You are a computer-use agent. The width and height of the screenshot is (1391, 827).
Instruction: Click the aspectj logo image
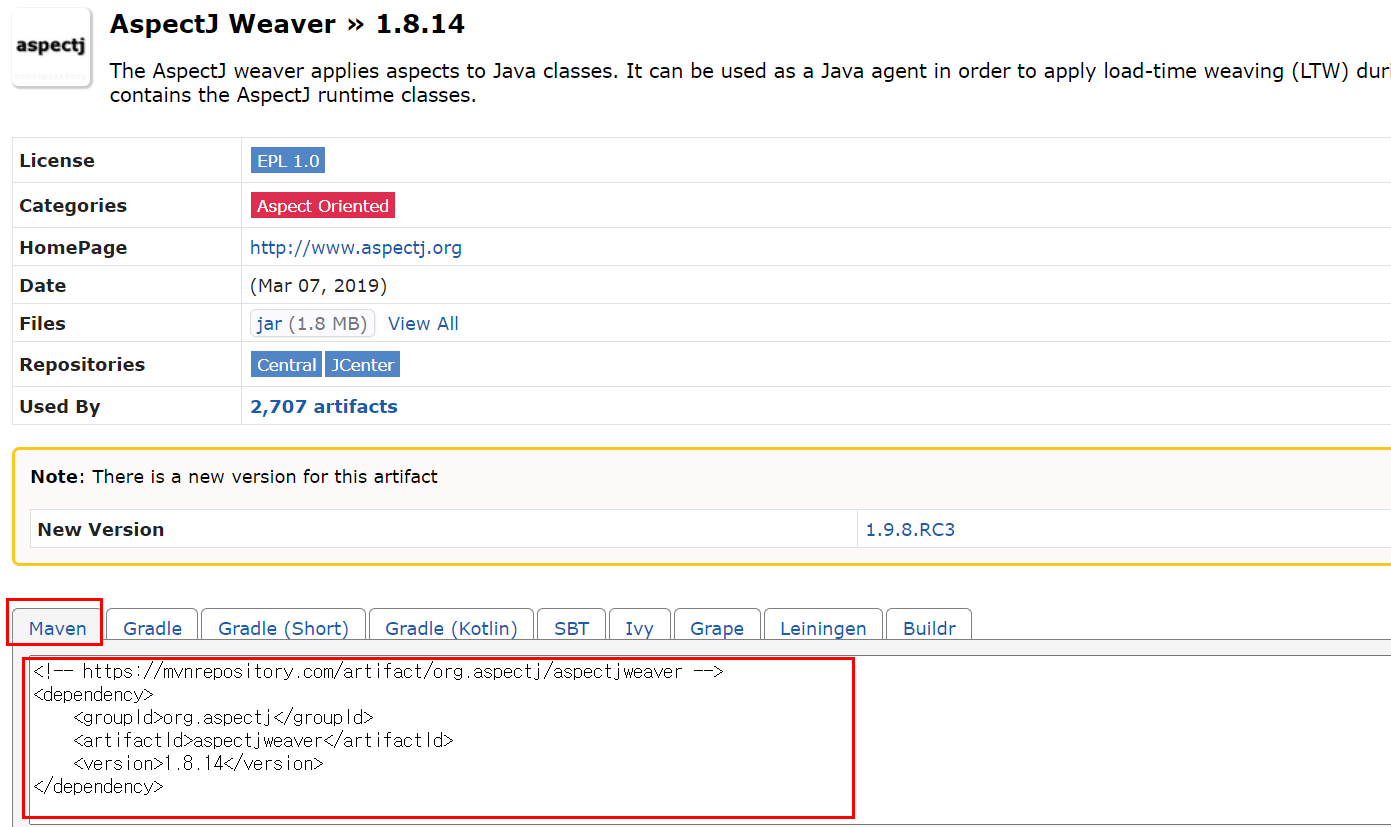pos(51,47)
